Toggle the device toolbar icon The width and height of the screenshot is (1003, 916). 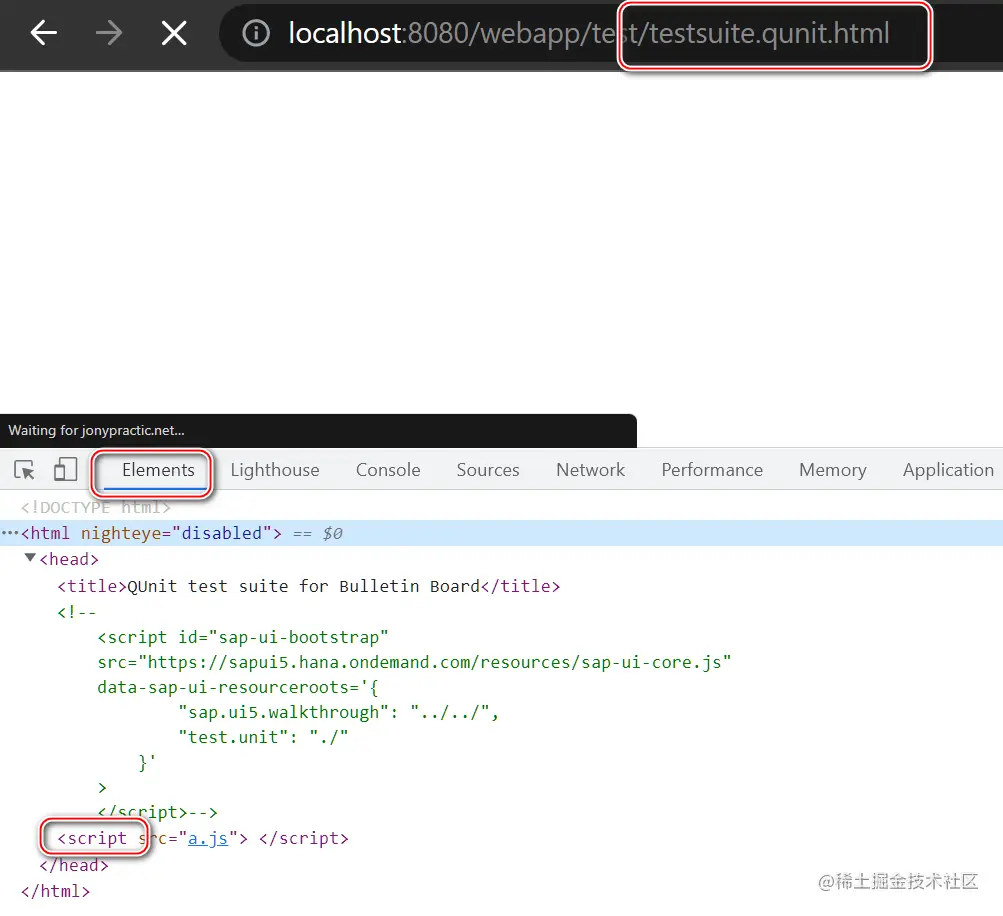tap(65, 469)
